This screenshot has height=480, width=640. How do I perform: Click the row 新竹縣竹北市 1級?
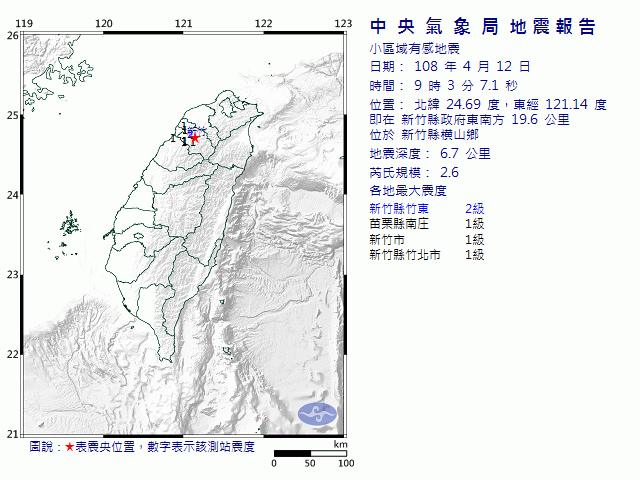click(427, 255)
